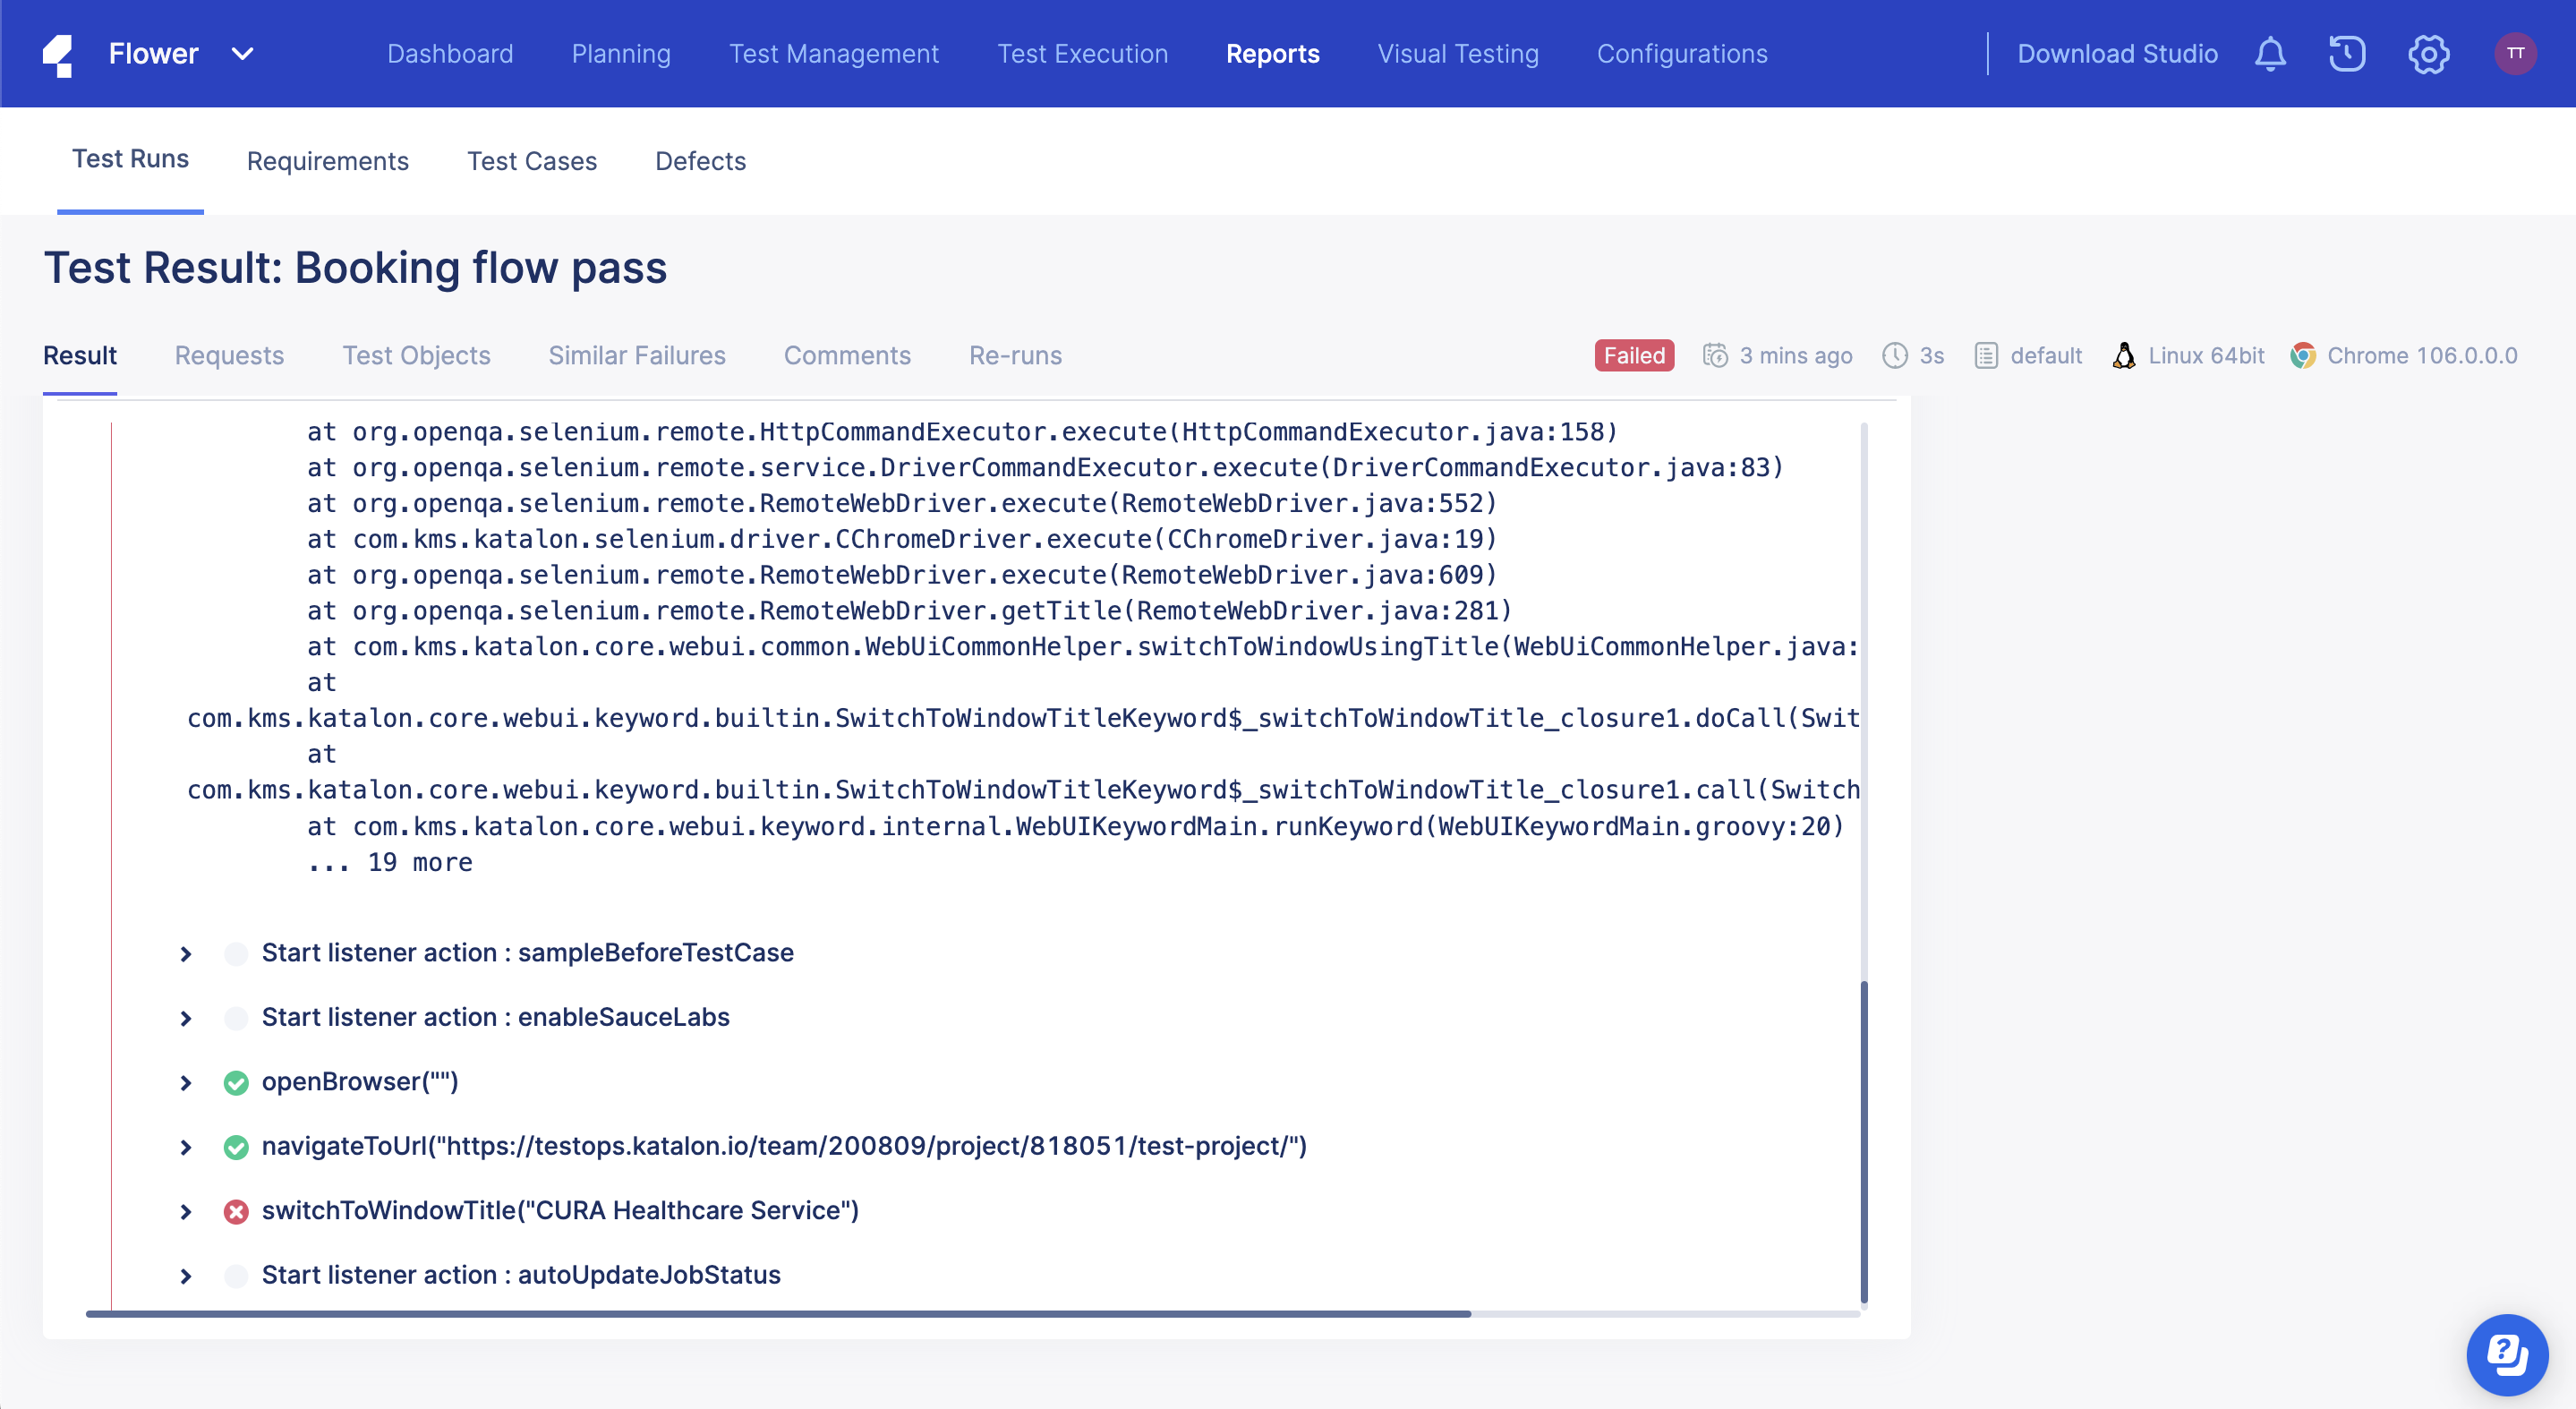The image size is (2576, 1409).
Task: Click the Linux penguin icon
Action: tap(2124, 356)
